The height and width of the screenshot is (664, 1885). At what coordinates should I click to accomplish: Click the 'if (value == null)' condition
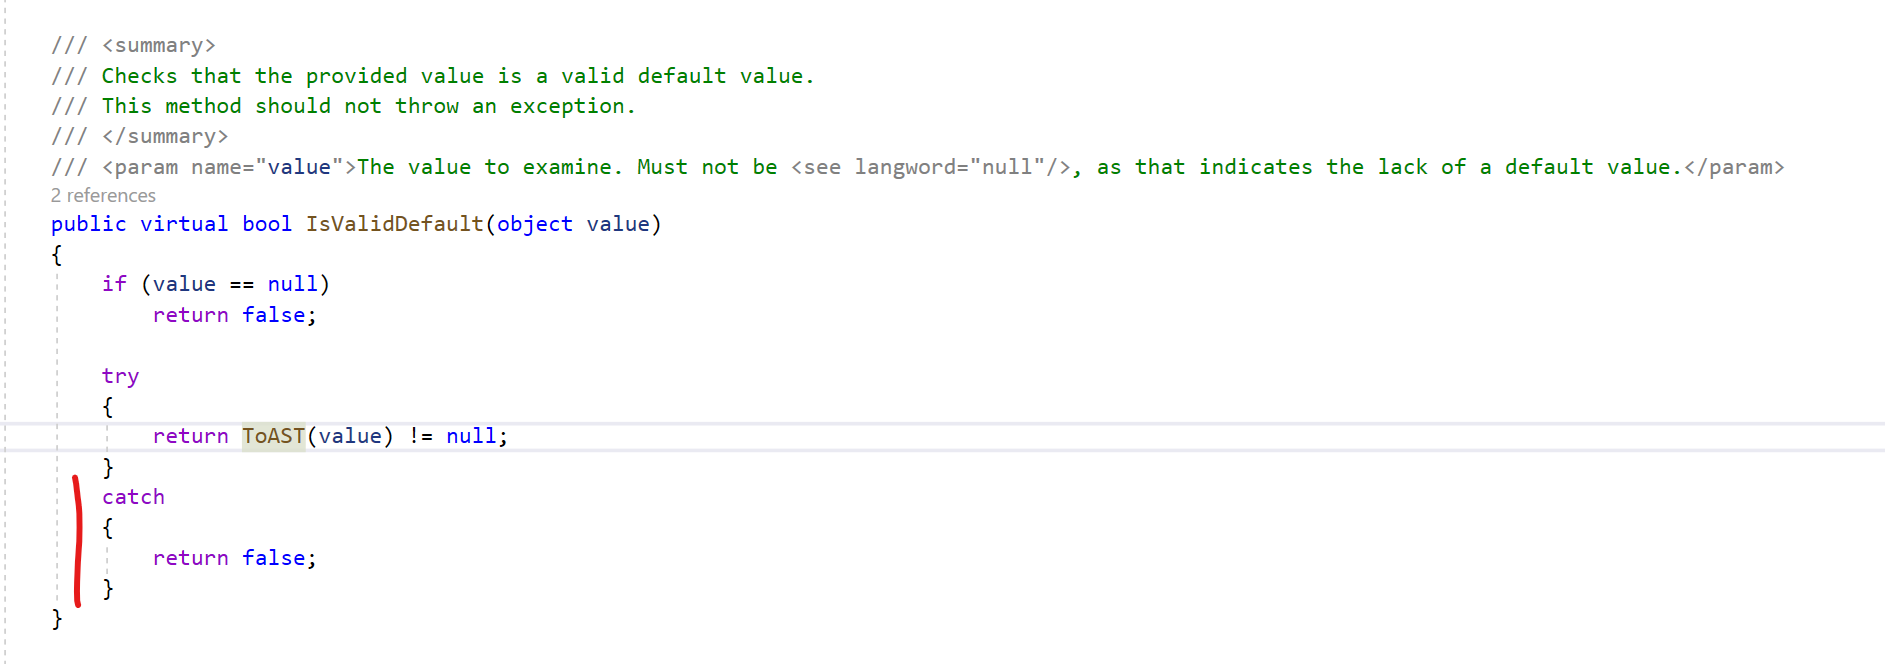click(x=216, y=284)
